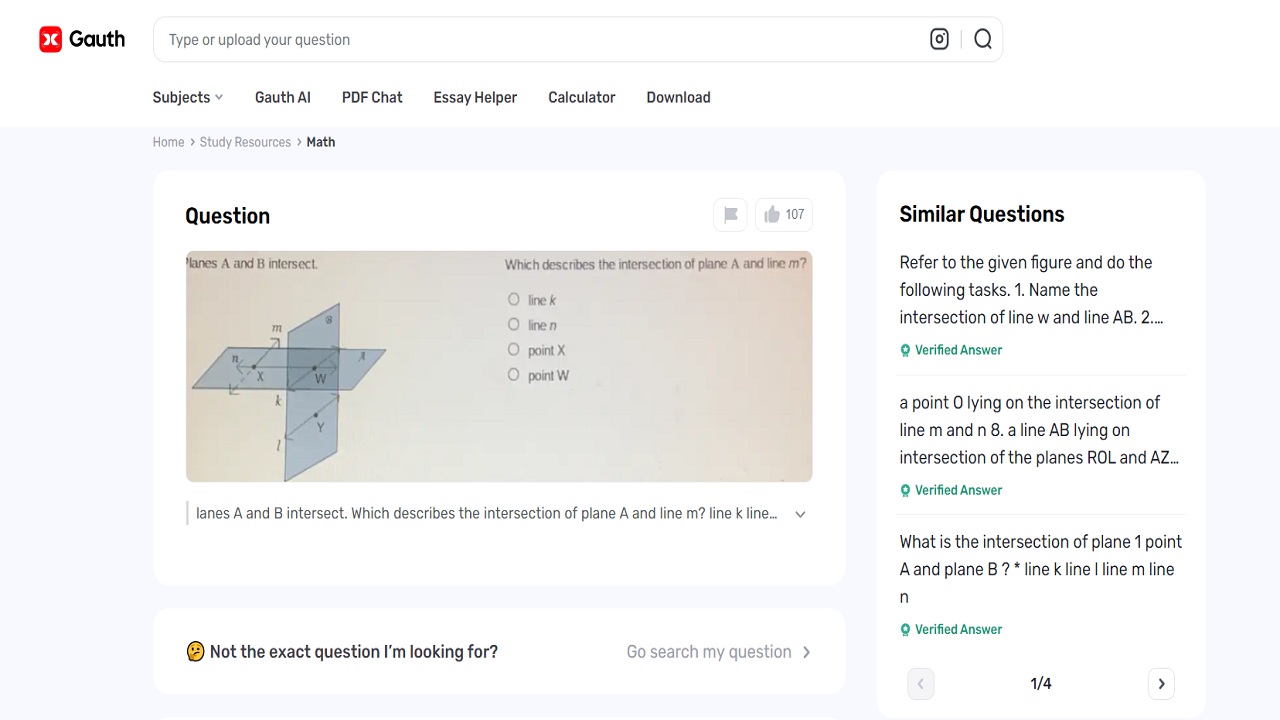Open Instagram photo upload option
Viewport: 1280px width, 720px height.
click(939, 38)
